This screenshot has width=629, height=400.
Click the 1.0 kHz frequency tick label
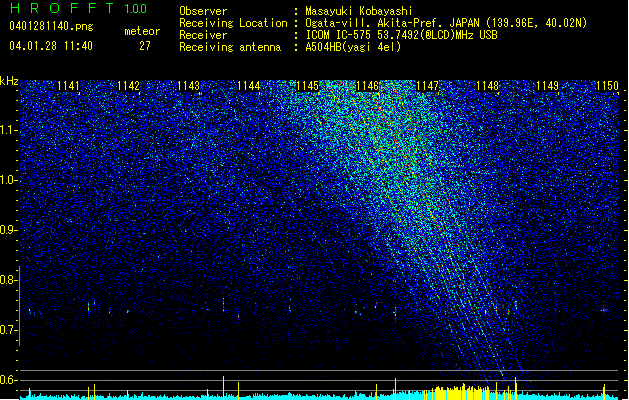[9, 180]
